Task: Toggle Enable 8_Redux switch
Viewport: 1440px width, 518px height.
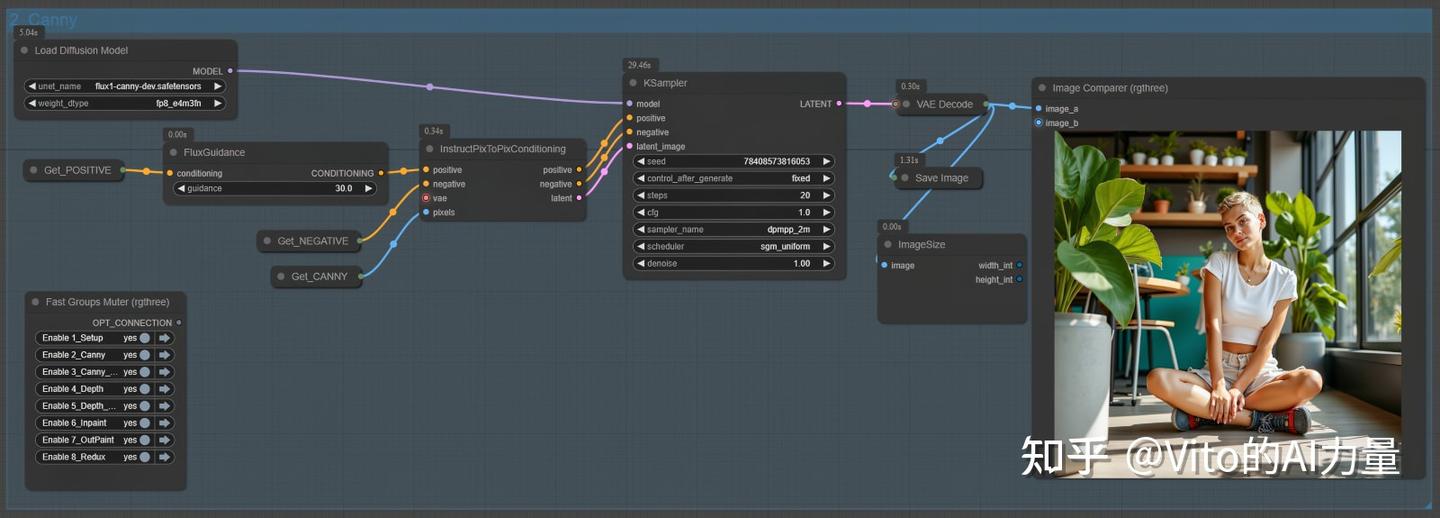Action: click(x=145, y=457)
